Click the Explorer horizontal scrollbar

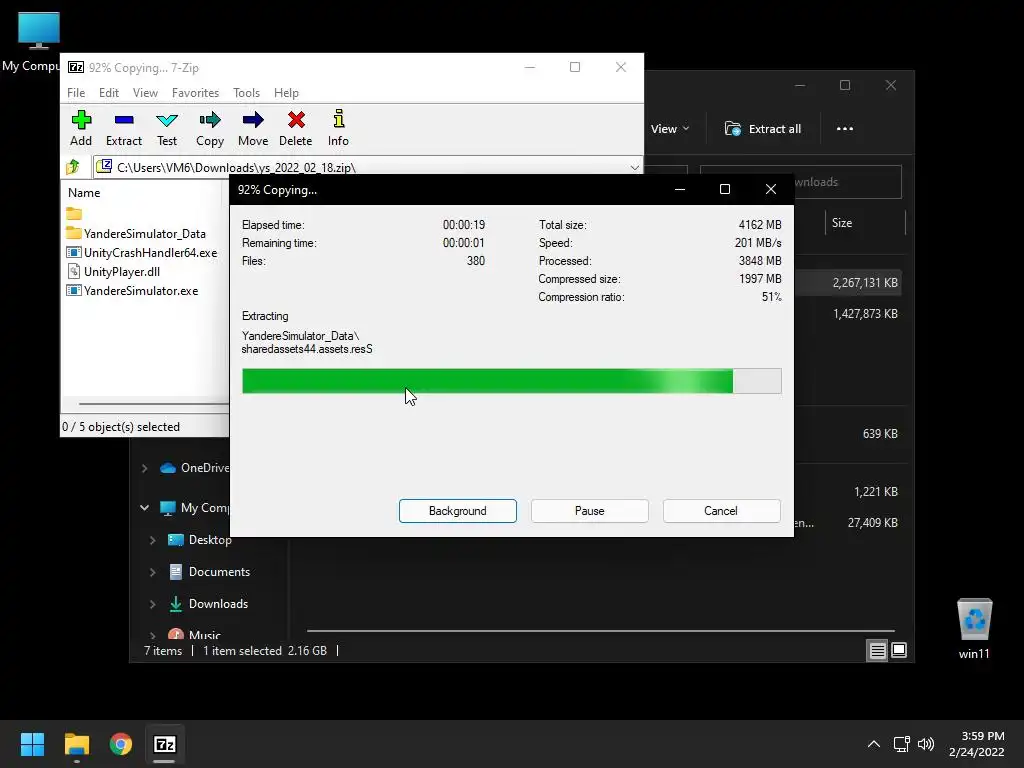coord(600,631)
